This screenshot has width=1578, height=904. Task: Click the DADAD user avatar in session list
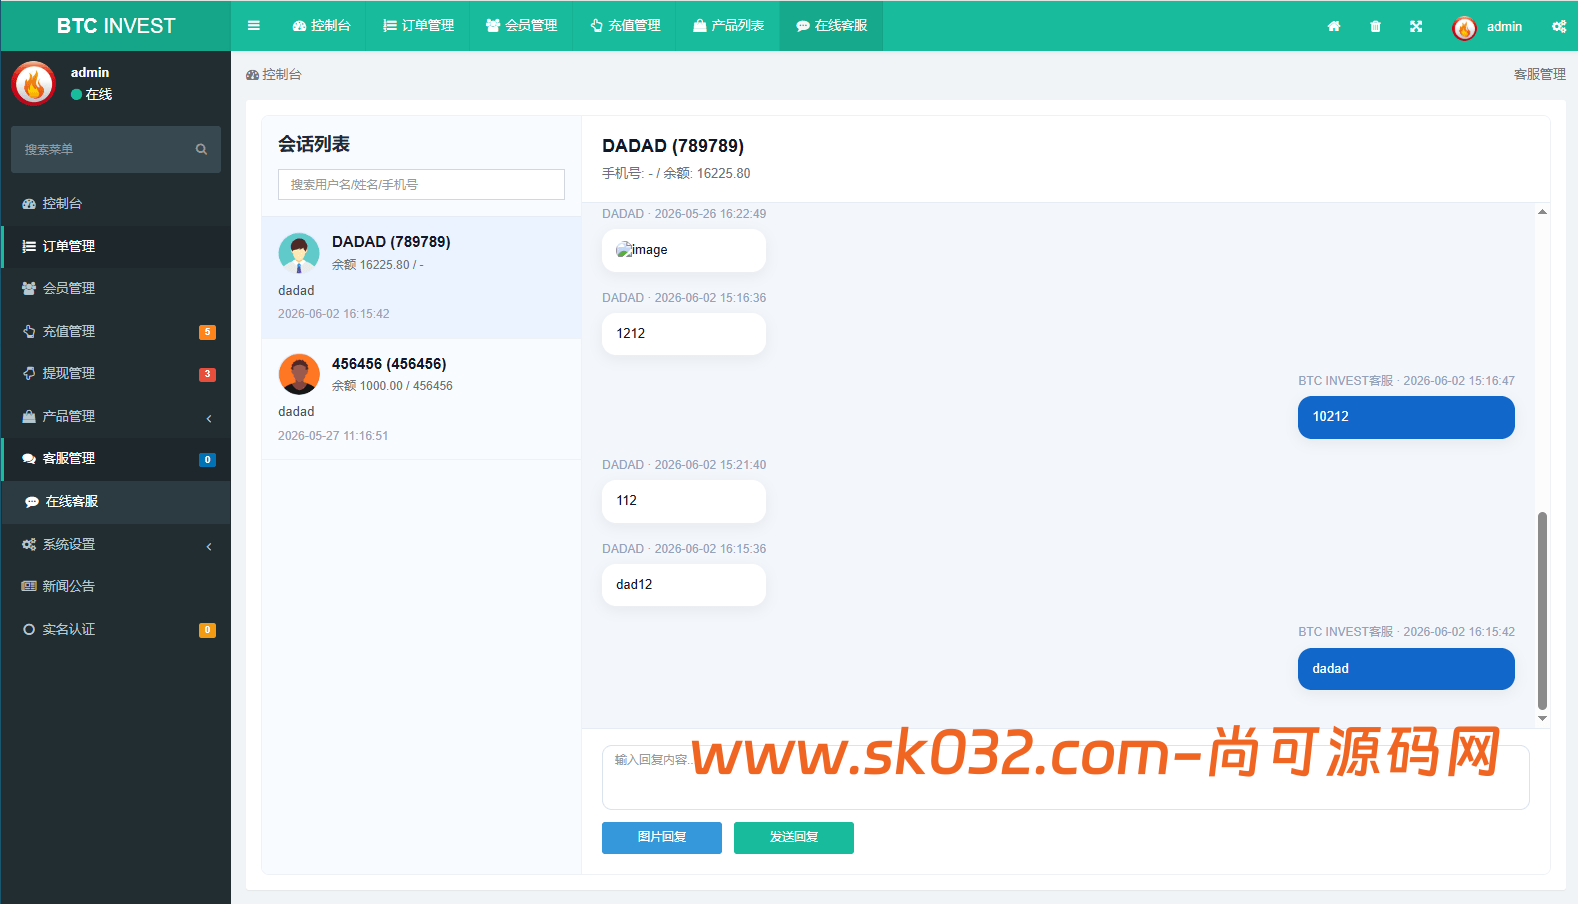pos(299,254)
